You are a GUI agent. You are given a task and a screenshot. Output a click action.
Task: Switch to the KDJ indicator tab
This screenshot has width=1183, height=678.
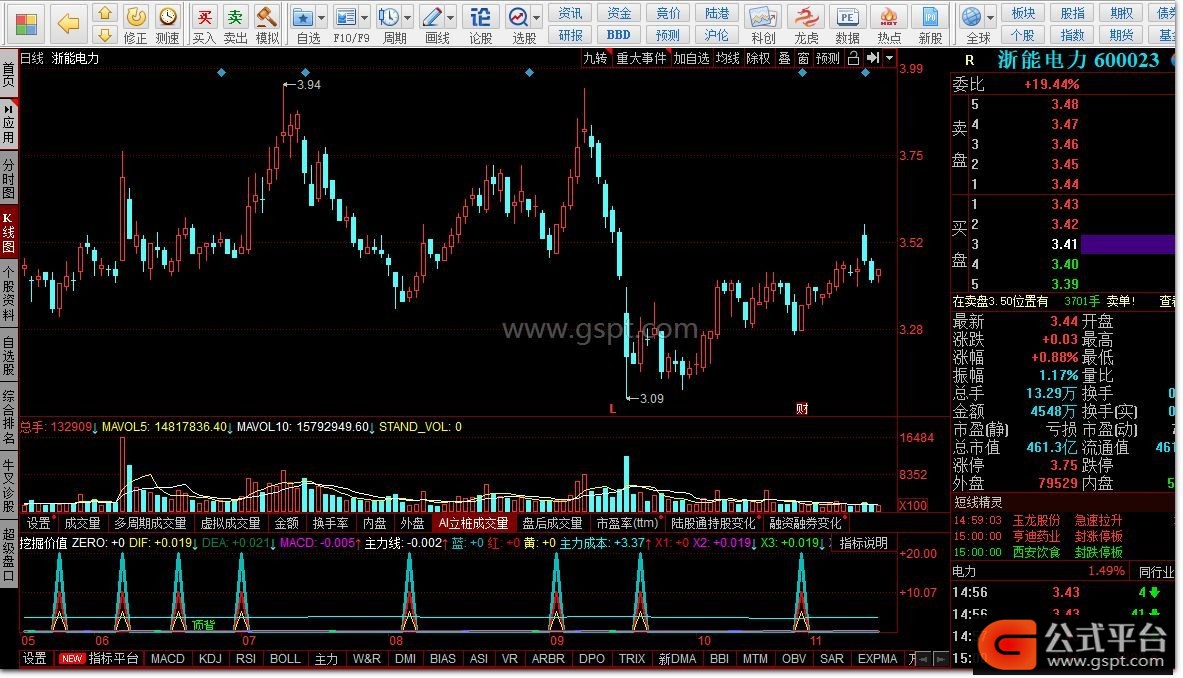point(210,658)
